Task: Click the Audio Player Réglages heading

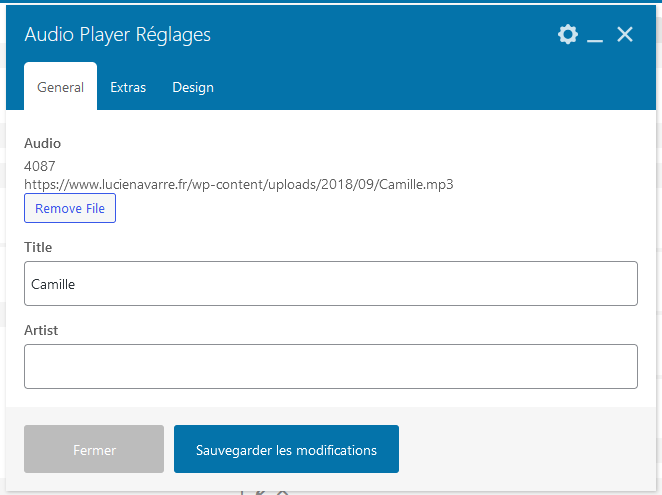Action: pyautogui.click(x=117, y=34)
